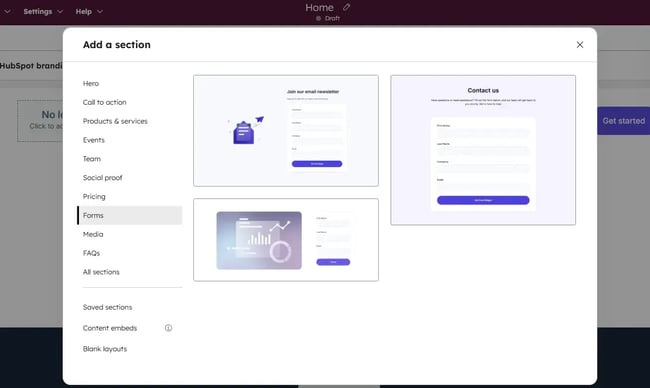This screenshot has height=388, width=650.
Task: Click the Home page title
Action: click(x=319, y=7)
